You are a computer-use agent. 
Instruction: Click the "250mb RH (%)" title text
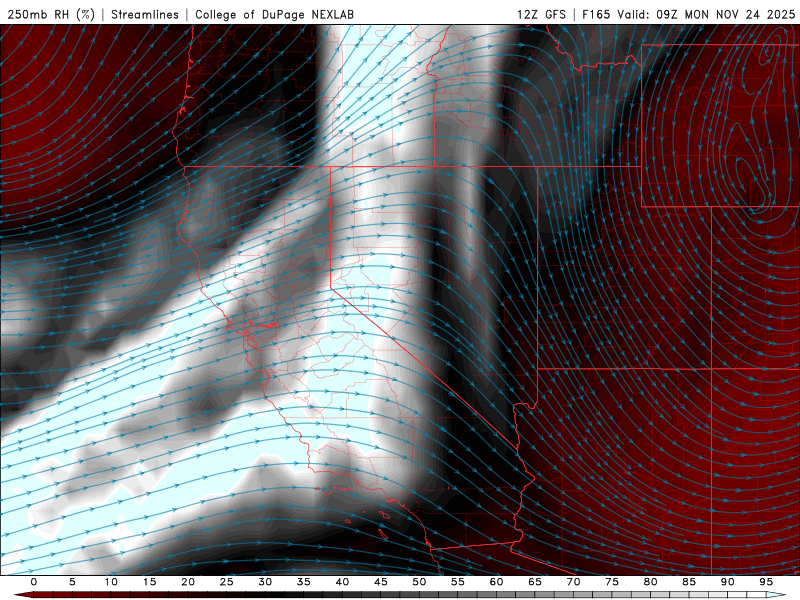tap(51, 15)
